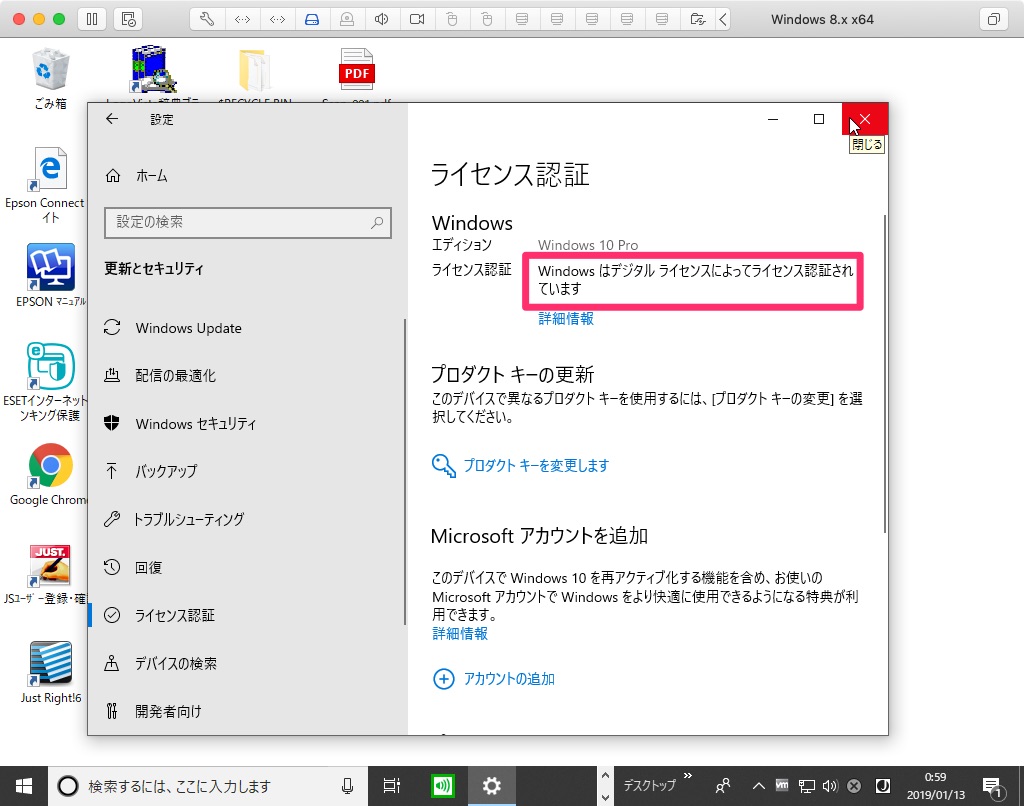Open Windows セキュリティ in sidebar
The width and height of the screenshot is (1024, 806).
coord(247,424)
